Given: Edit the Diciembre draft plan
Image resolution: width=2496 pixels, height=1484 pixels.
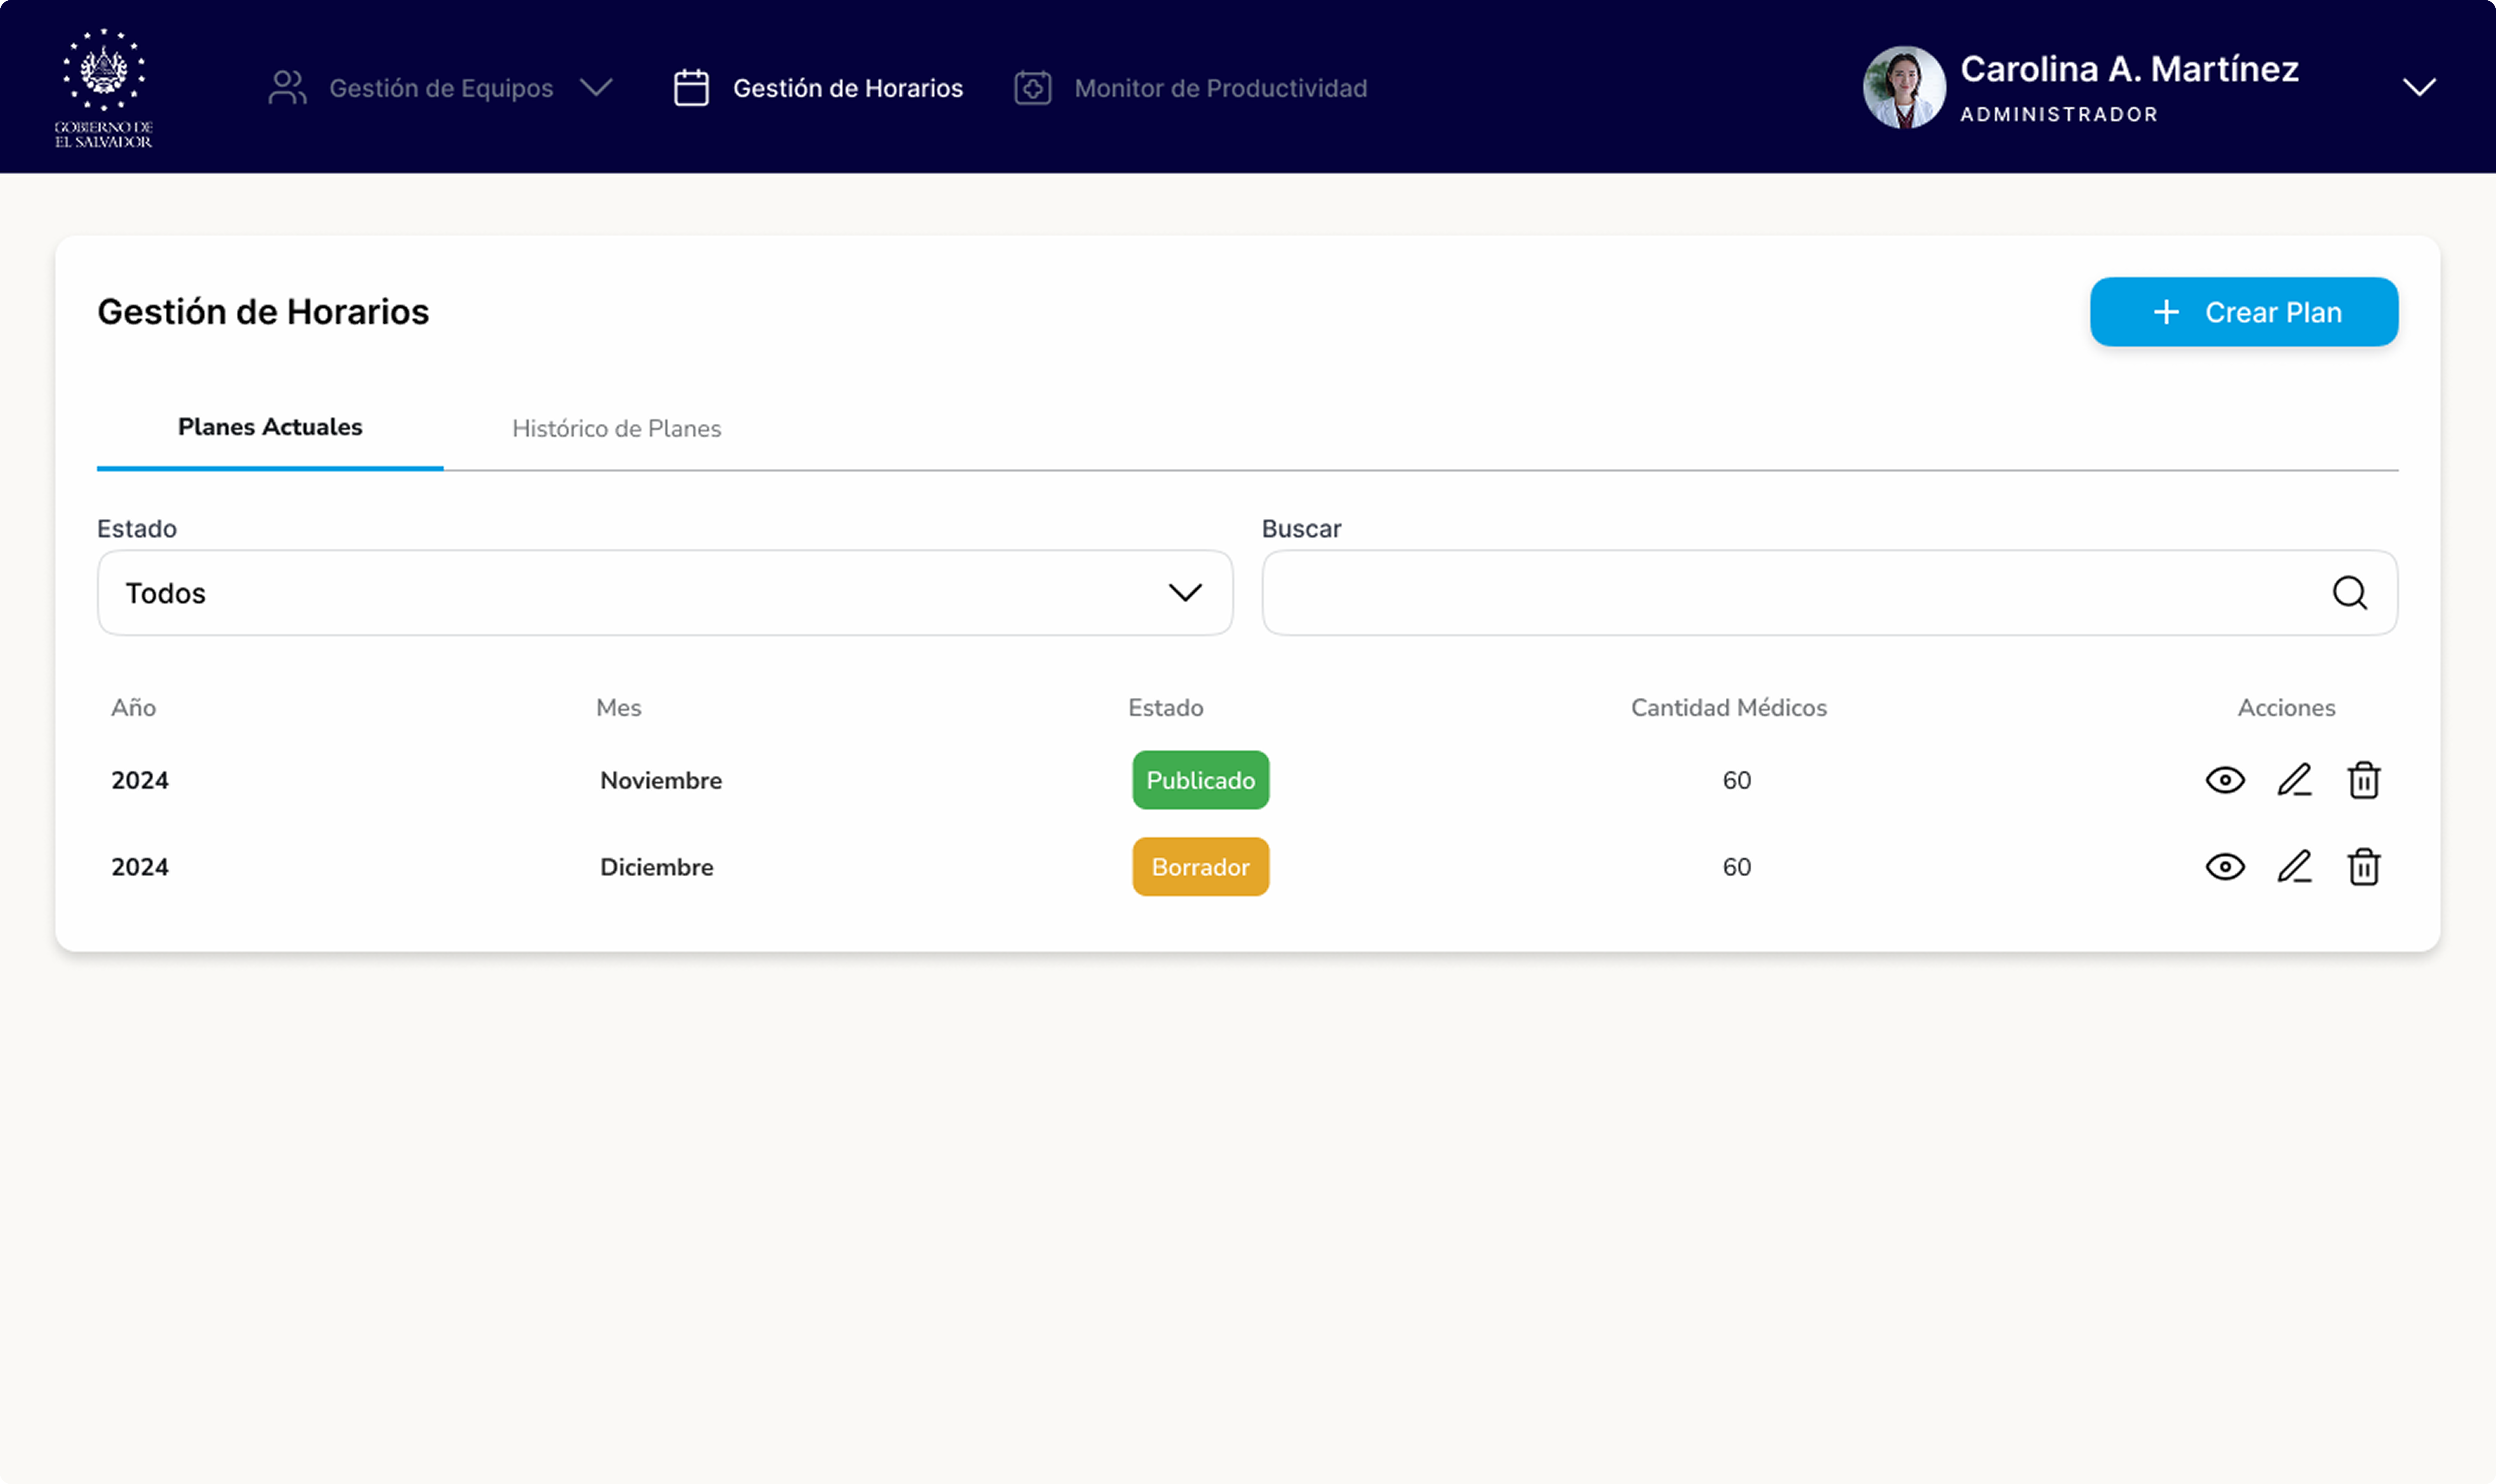Looking at the screenshot, I should [2294, 866].
